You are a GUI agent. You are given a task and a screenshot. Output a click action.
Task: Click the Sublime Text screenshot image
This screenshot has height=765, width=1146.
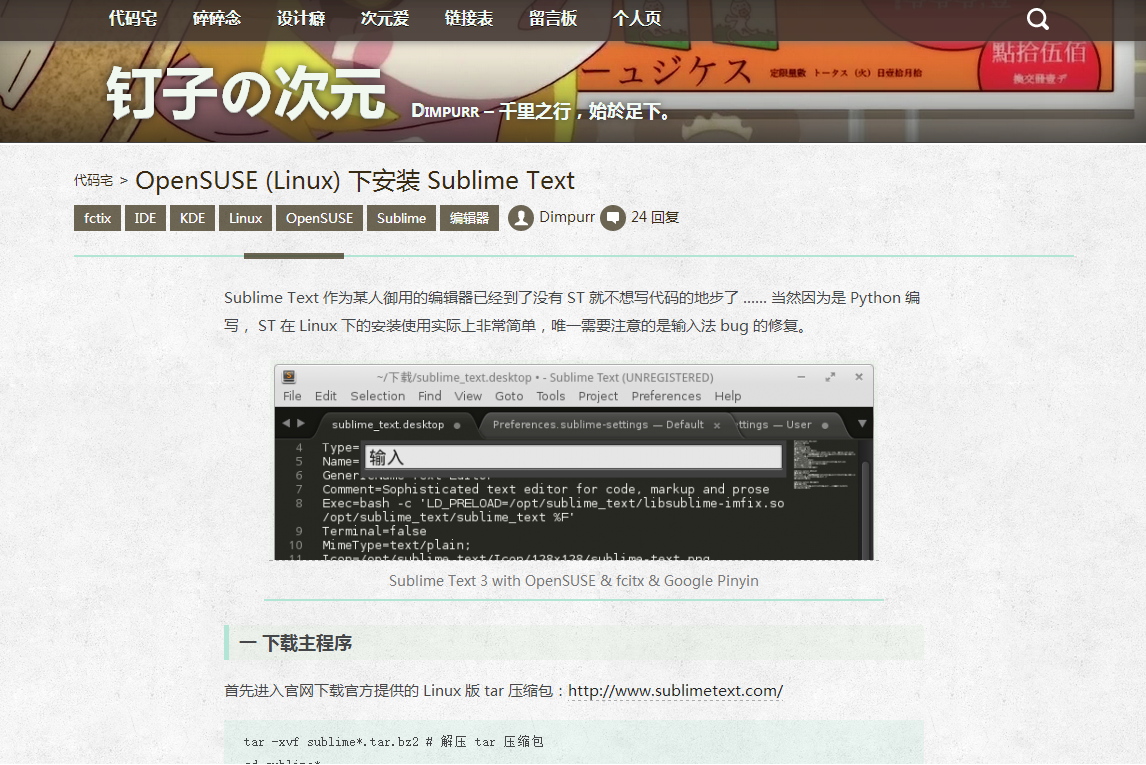[x=573, y=462]
